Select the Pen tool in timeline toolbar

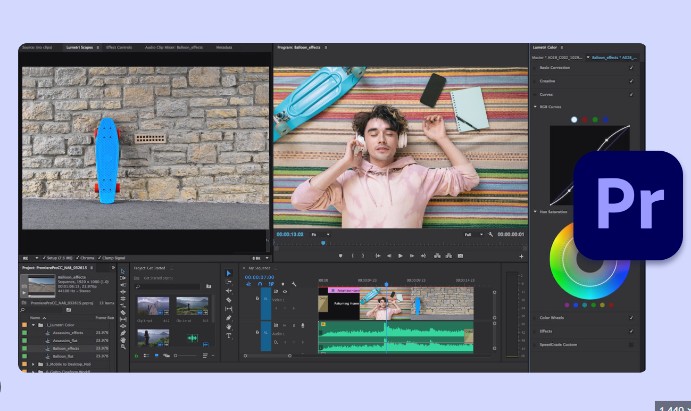click(x=228, y=318)
